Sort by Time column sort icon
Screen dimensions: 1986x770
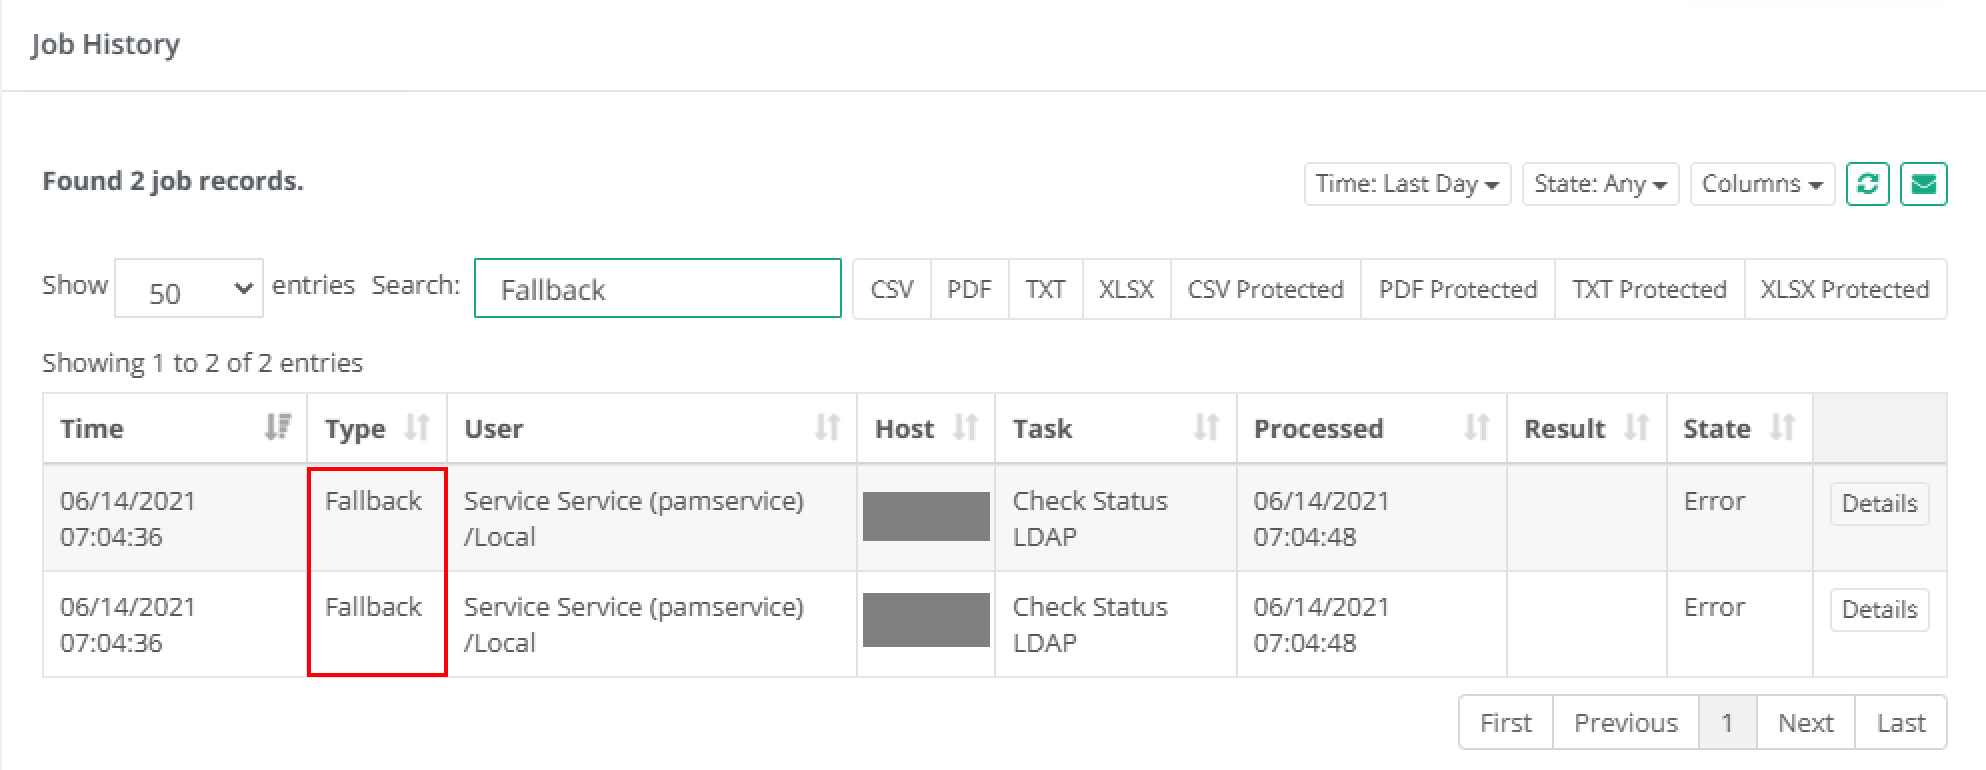click(277, 428)
